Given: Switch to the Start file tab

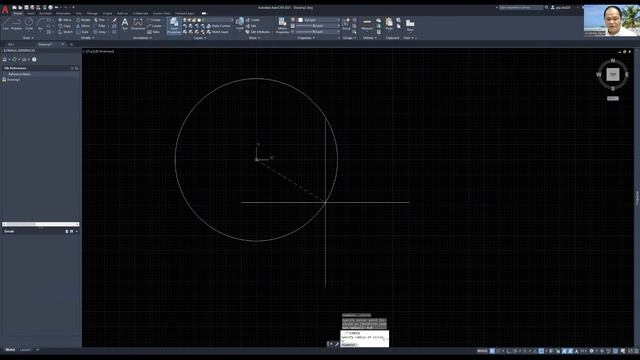Looking at the screenshot, I should click(x=11, y=44).
